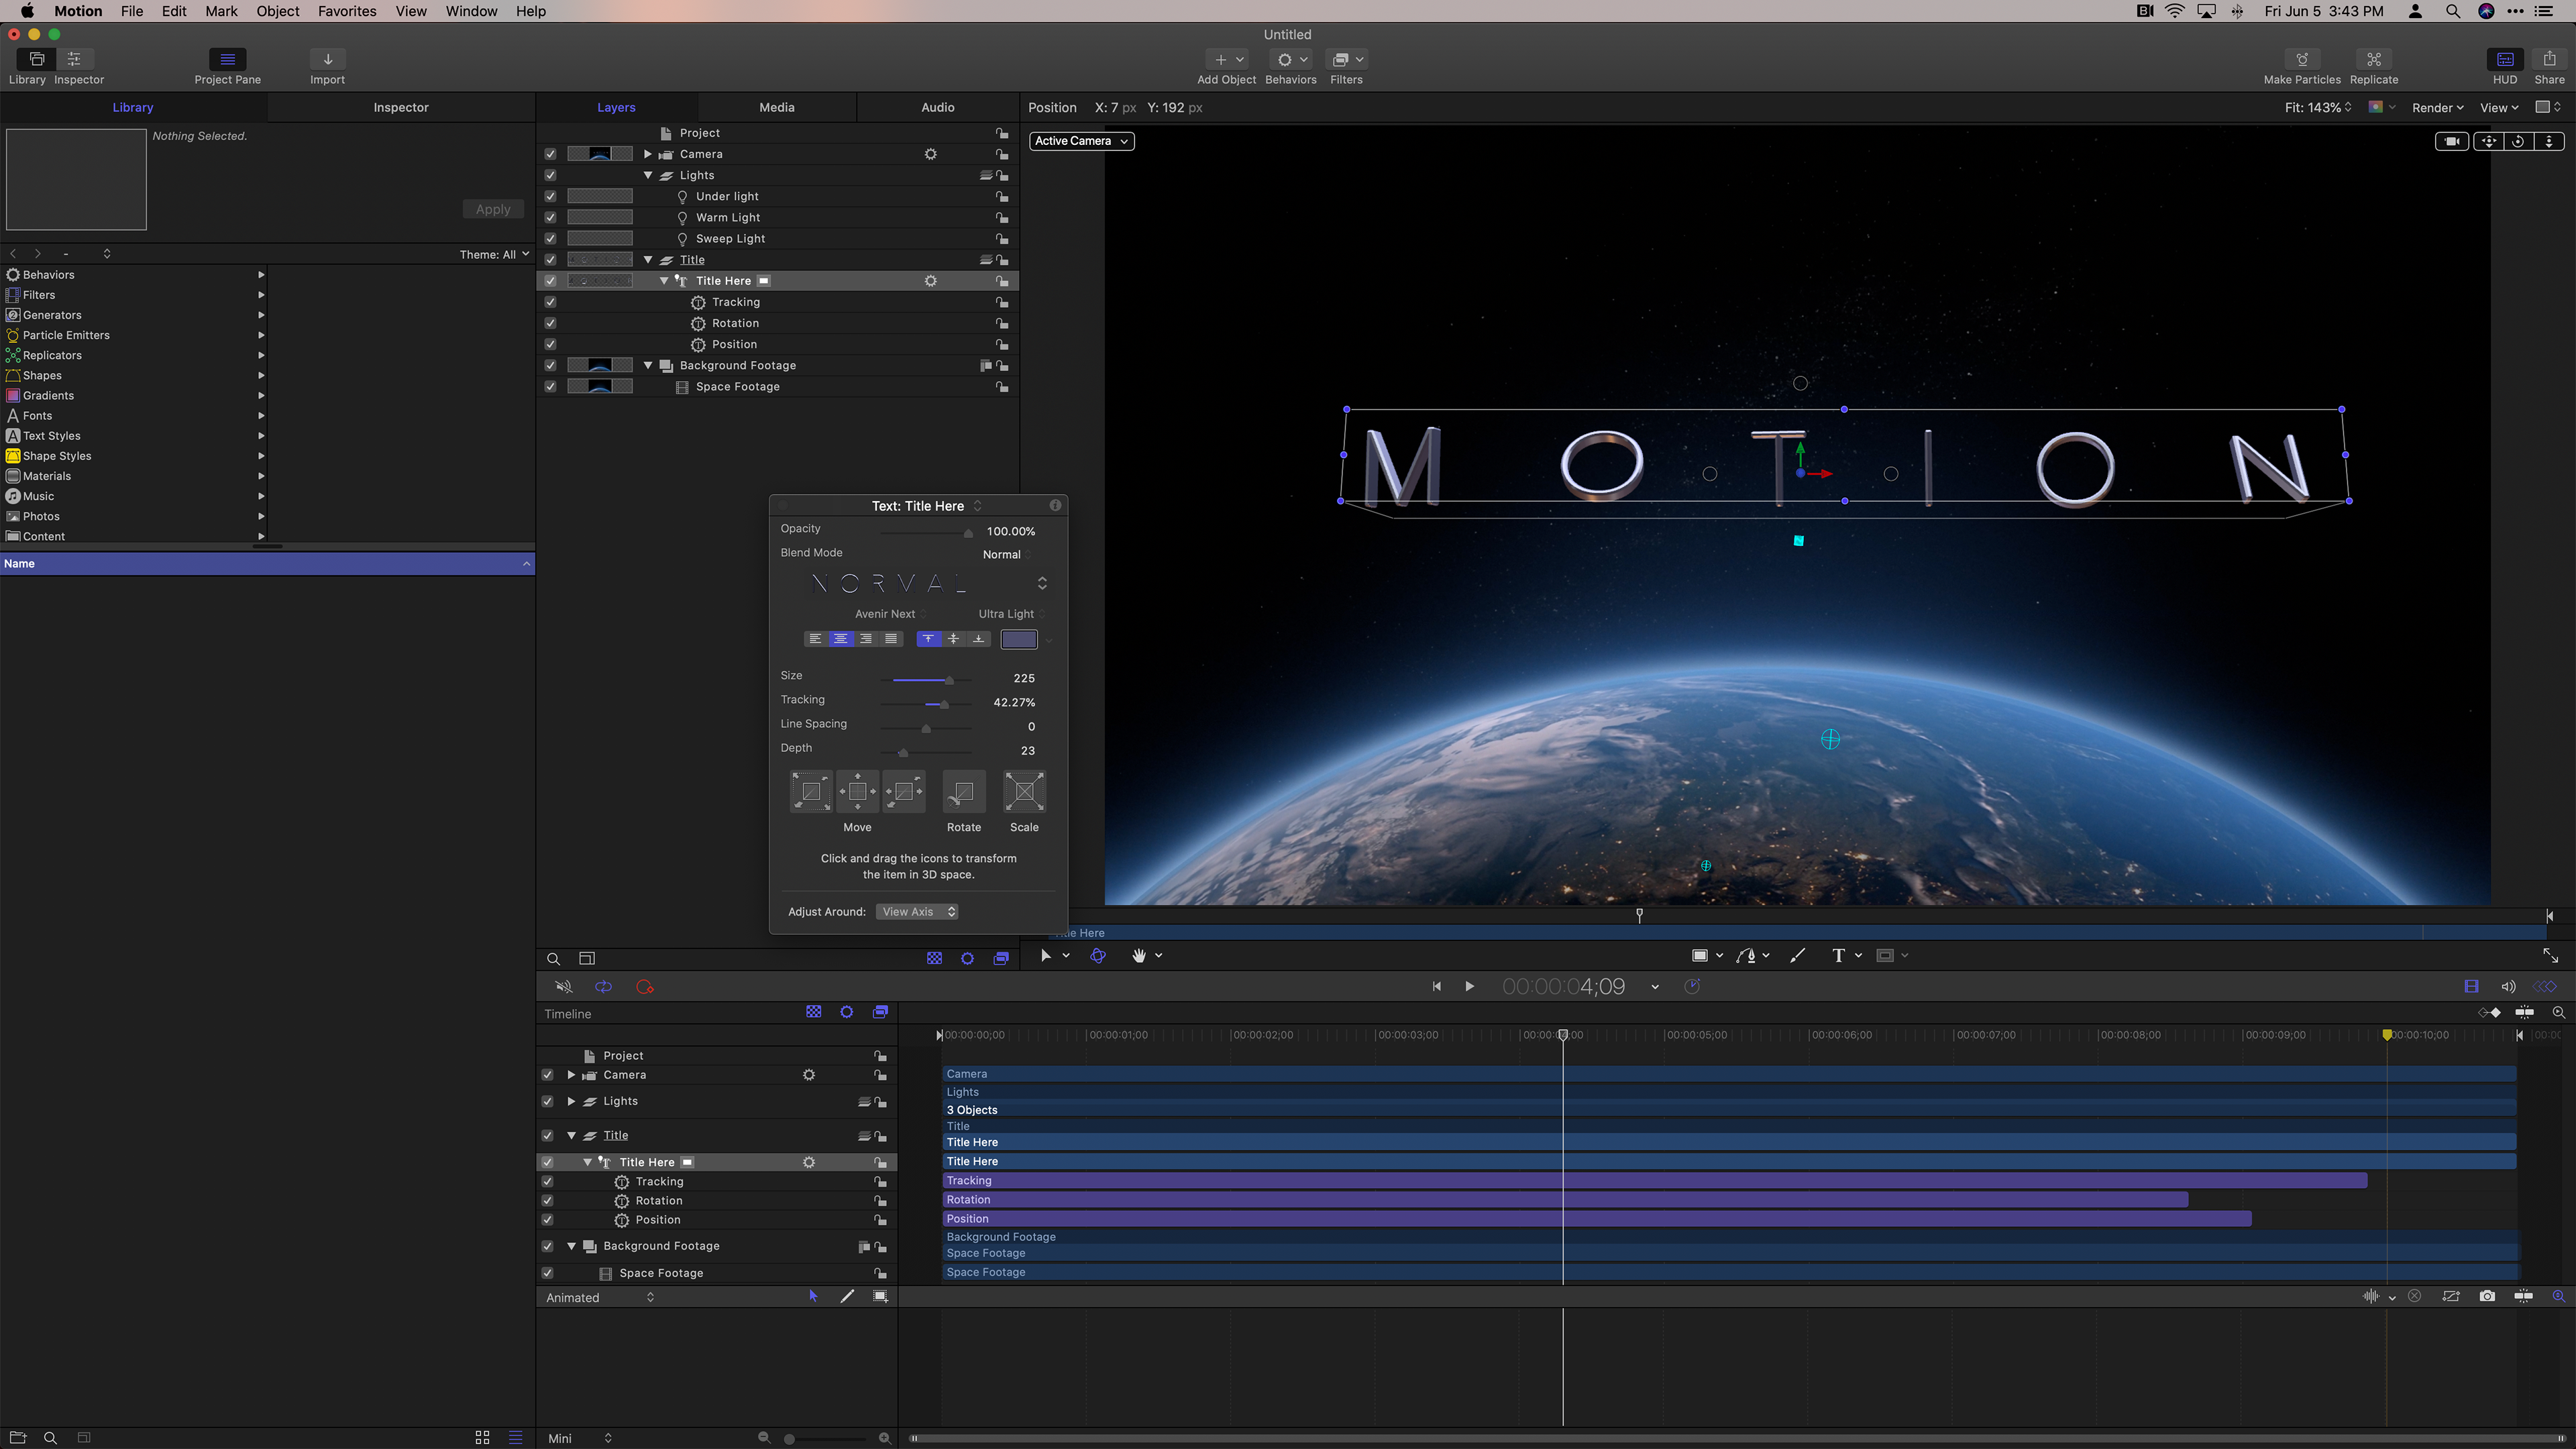Open the Add Object button

1226,59
